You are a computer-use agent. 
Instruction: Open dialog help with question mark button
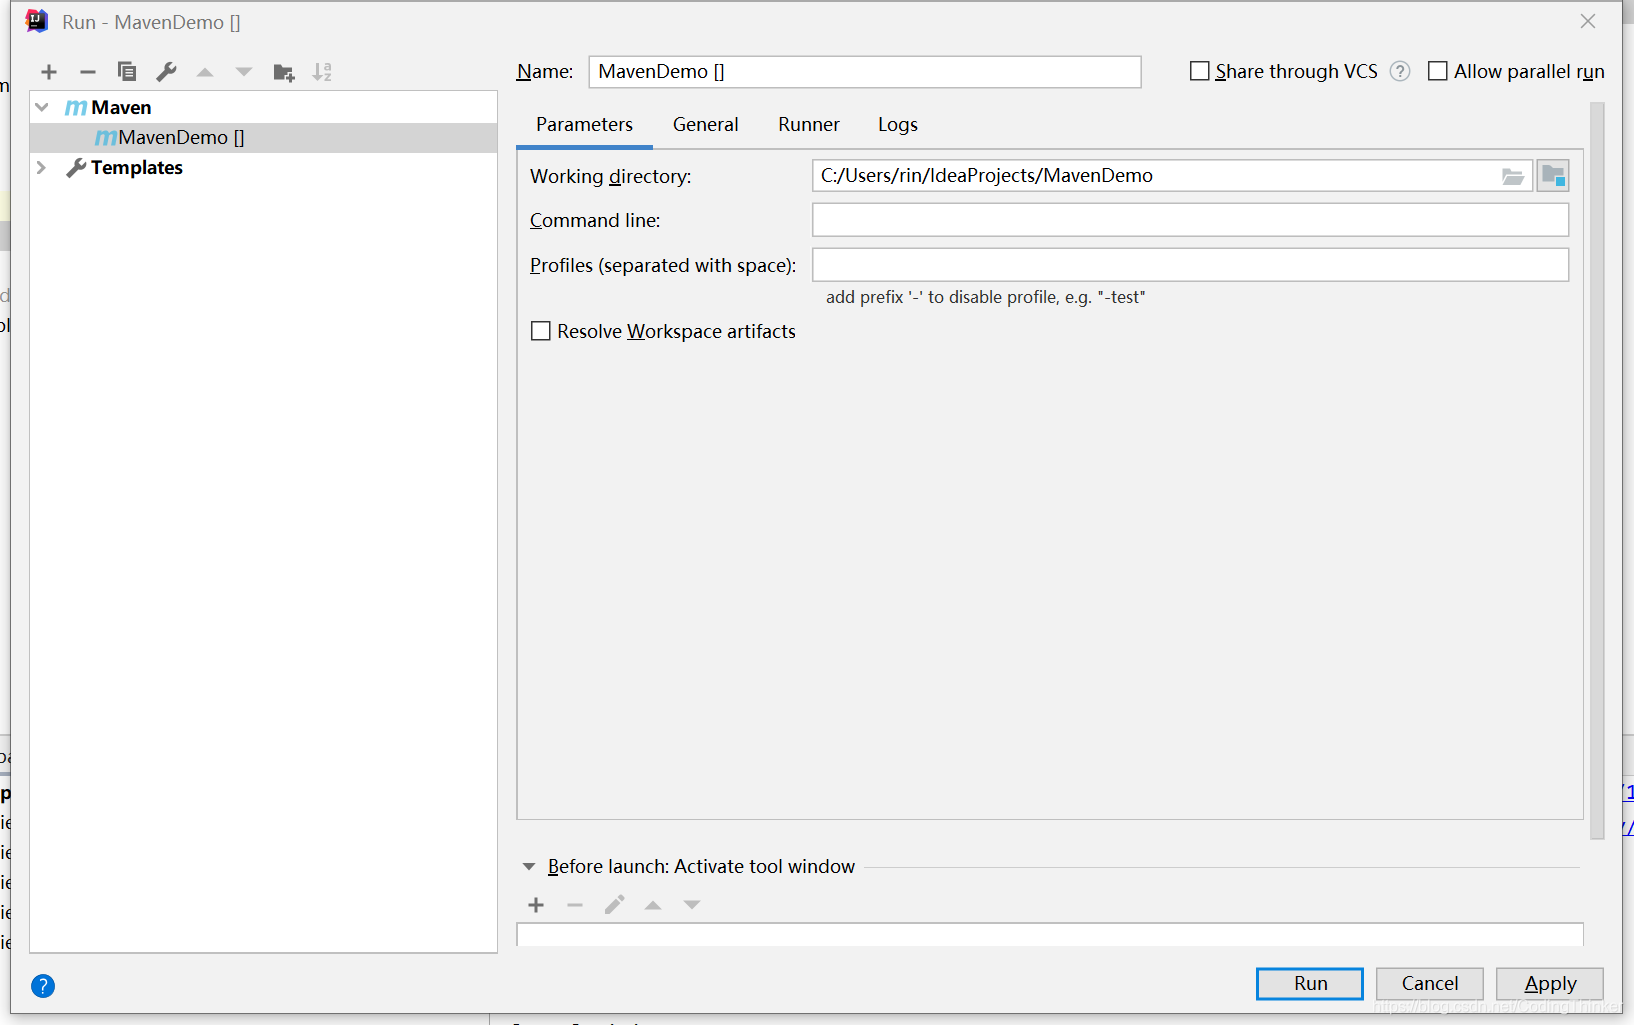tap(43, 986)
